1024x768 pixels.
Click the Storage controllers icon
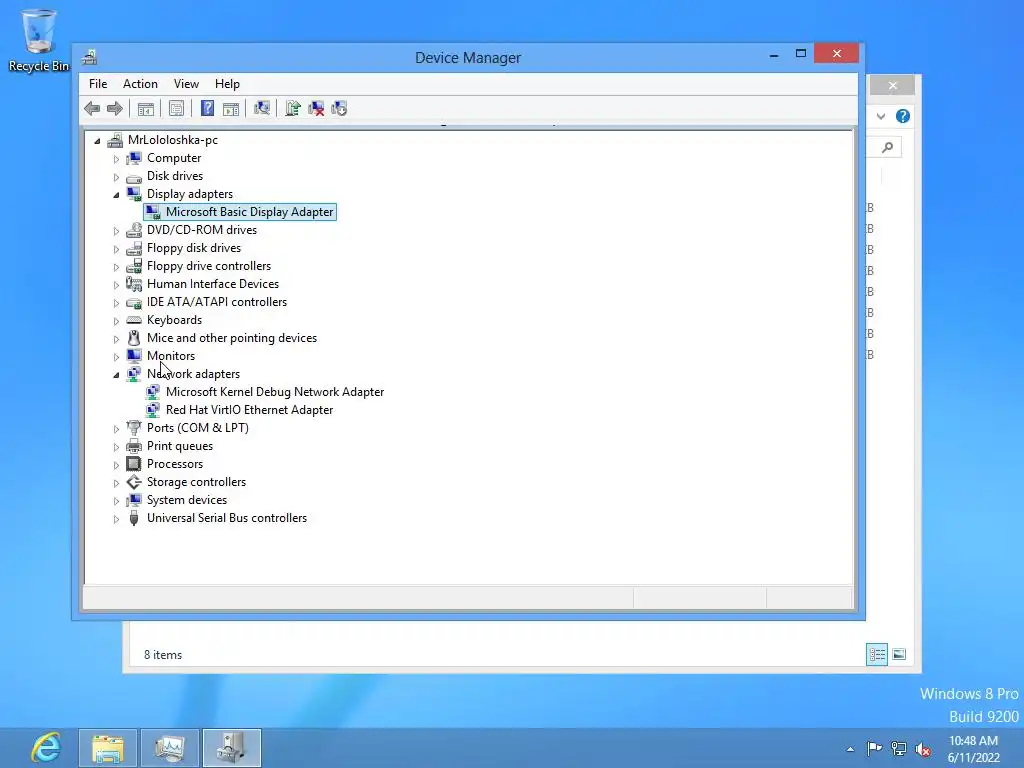pos(134,482)
